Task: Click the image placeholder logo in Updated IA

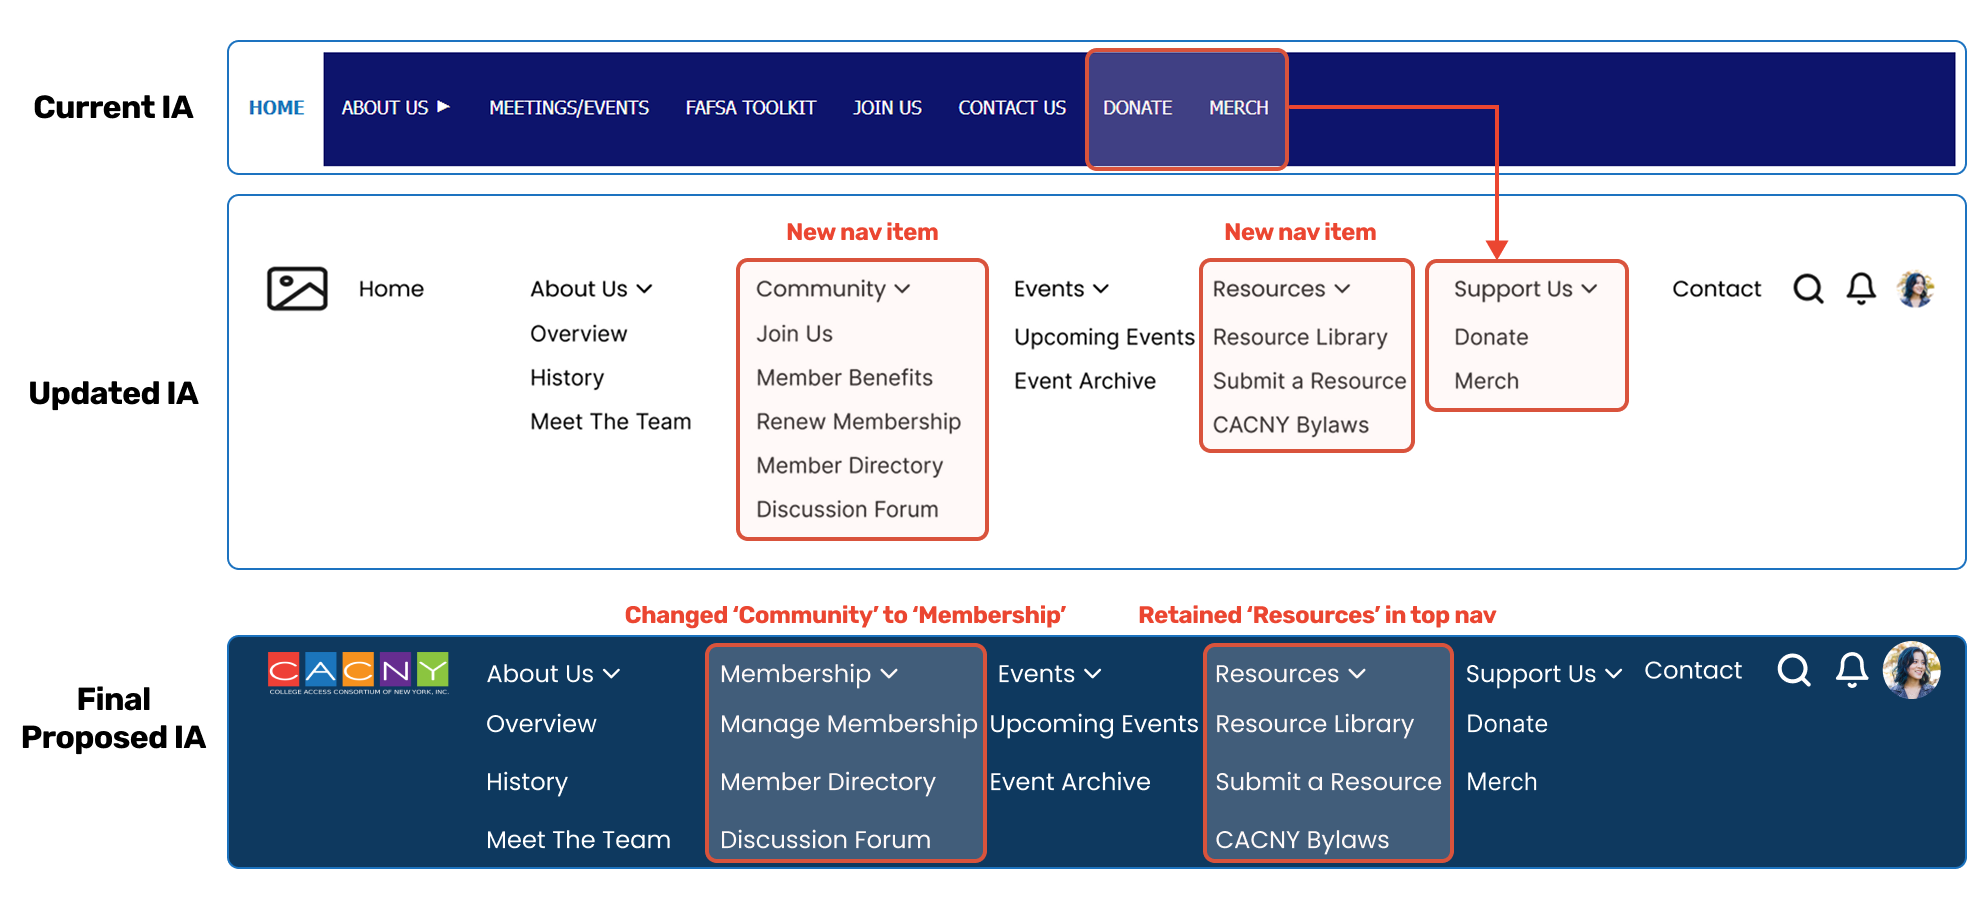Action: pos(297,289)
